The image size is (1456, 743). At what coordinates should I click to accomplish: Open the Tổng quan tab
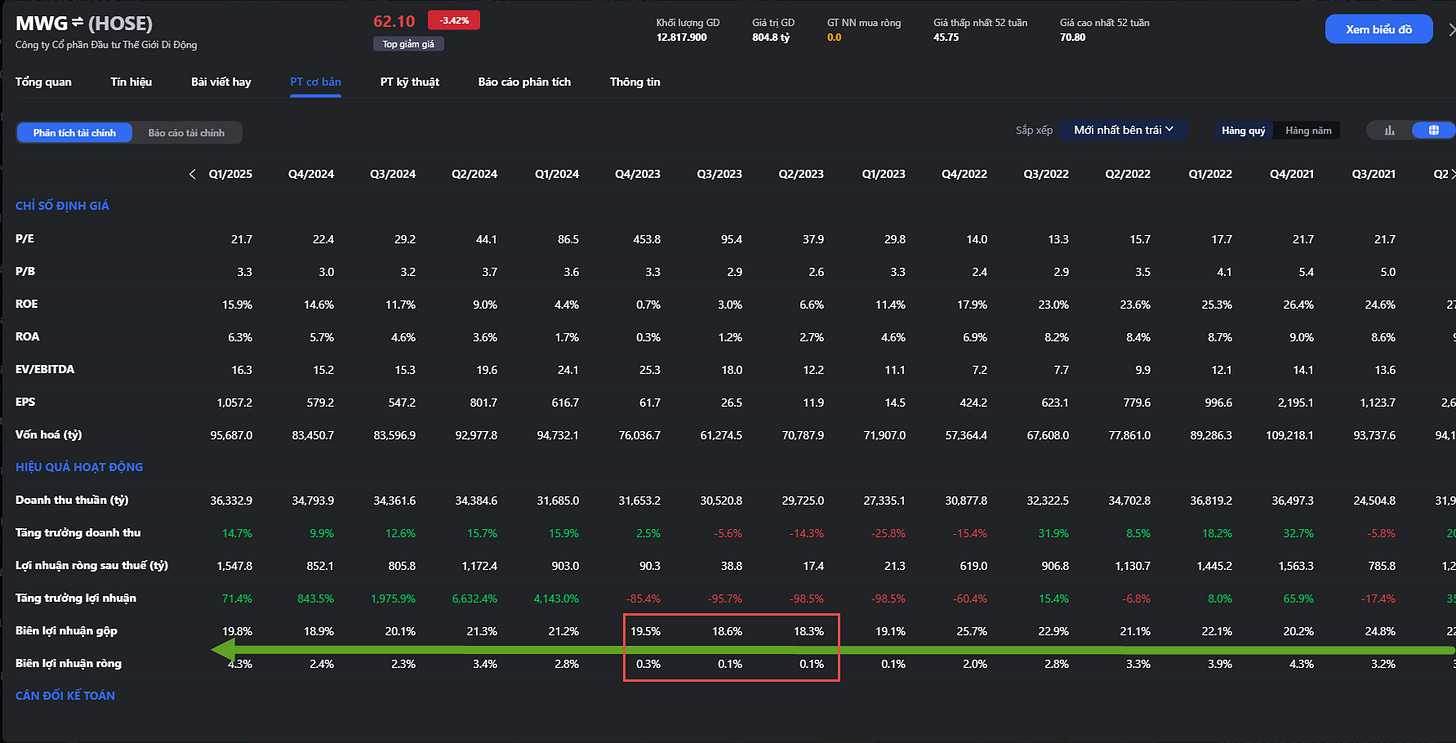click(43, 82)
